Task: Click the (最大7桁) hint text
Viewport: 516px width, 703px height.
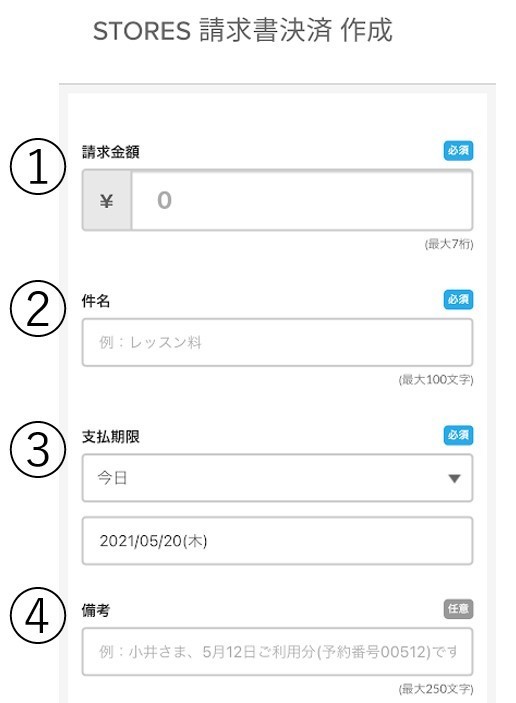Action: [449, 244]
